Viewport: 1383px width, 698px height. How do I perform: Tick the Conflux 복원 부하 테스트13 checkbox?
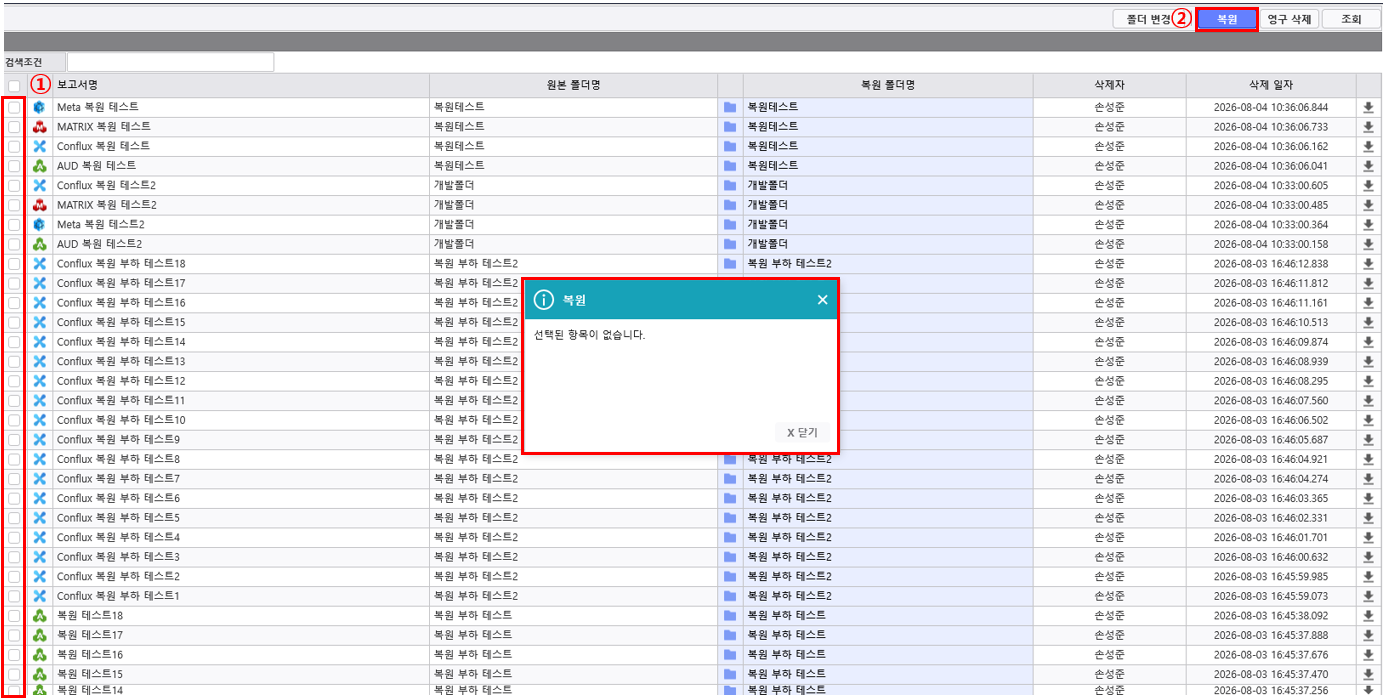pyautogui.click(x=14, y=361)
